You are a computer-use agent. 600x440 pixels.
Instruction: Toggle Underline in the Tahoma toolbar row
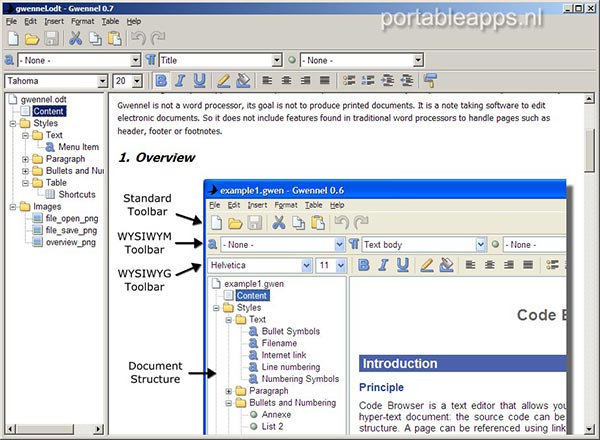[199, 81]
